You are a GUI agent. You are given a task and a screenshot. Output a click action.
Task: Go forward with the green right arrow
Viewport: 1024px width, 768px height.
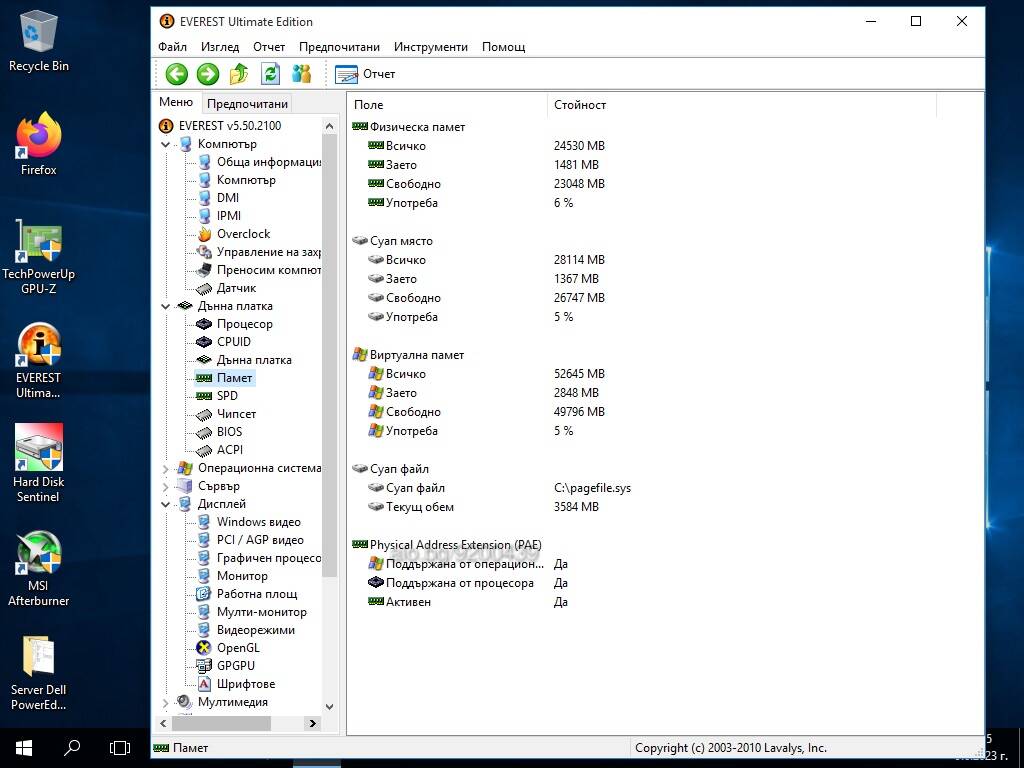pos(208,74)
